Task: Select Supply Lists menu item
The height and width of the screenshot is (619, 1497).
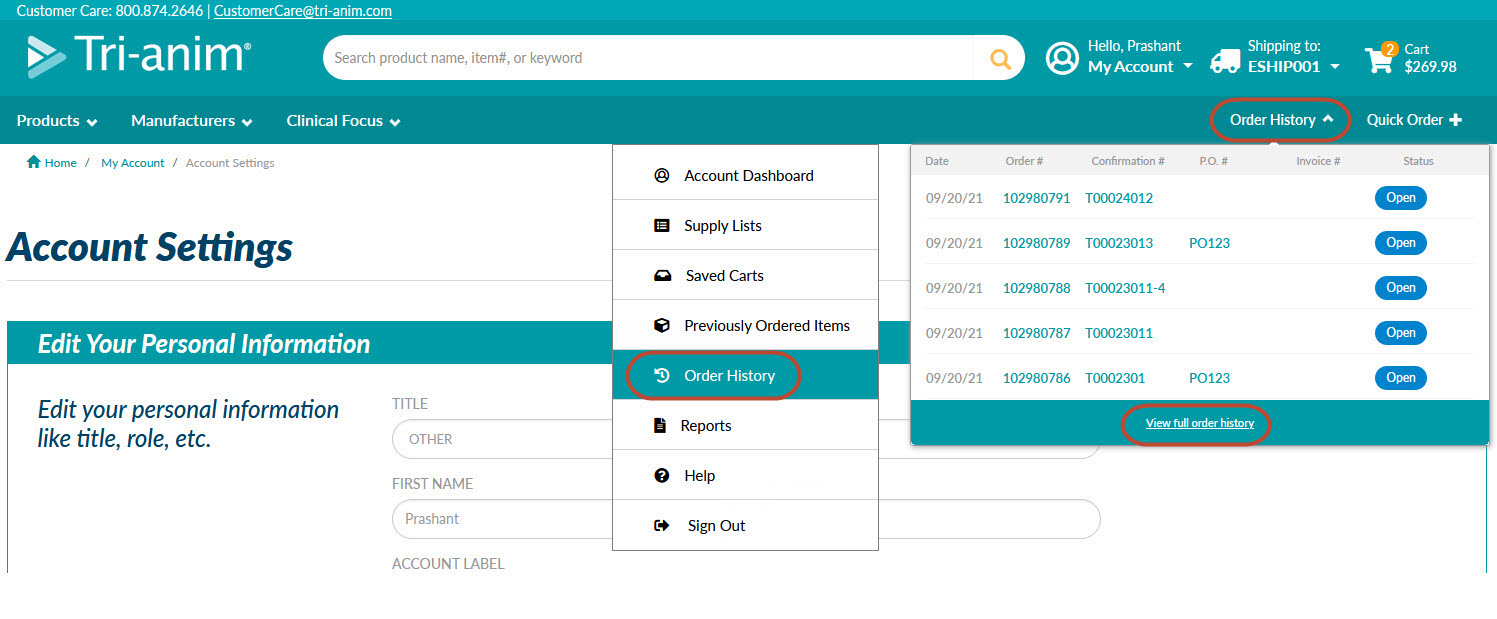Action: pyautogui.click(x=745, y=225)
